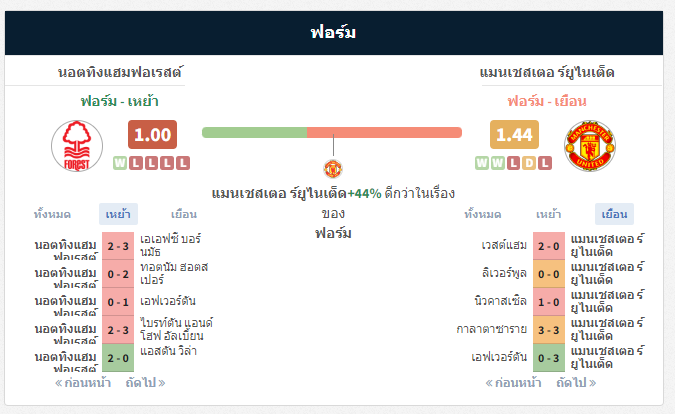Open the 2 - 0 Aston Villa result
675x414 pixels.
pos(118,358)
